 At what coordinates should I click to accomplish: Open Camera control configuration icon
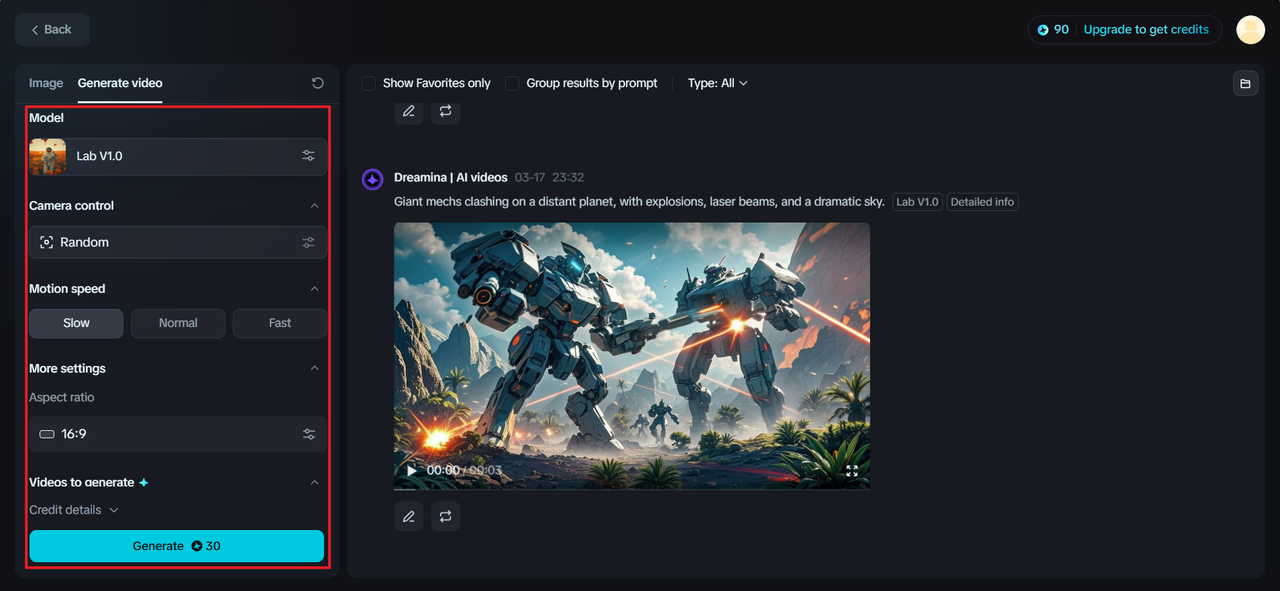point(308,242)
